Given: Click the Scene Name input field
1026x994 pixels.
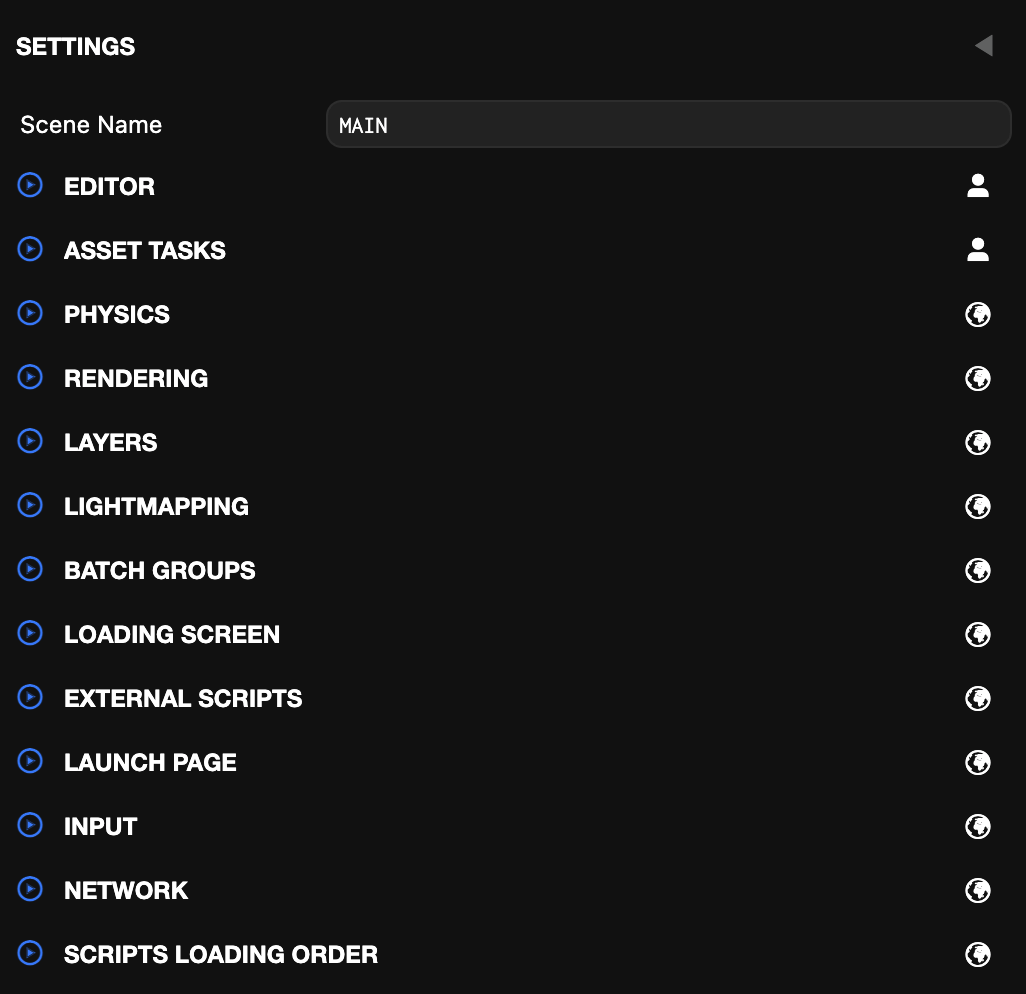Looking at the screenshot, I should (668, 125).
